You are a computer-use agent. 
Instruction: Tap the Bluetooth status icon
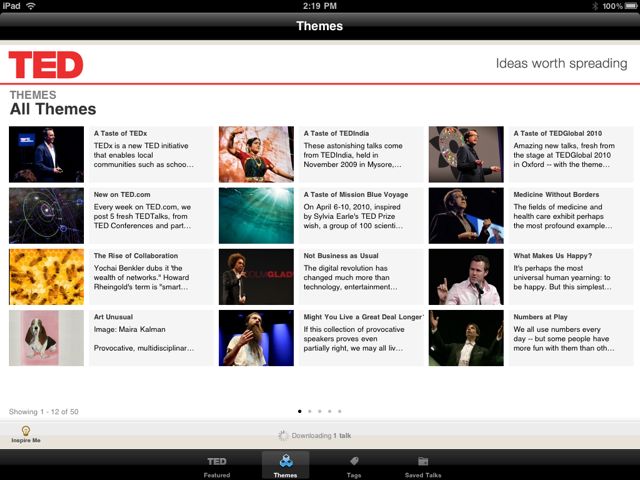[x=595, y=6]
